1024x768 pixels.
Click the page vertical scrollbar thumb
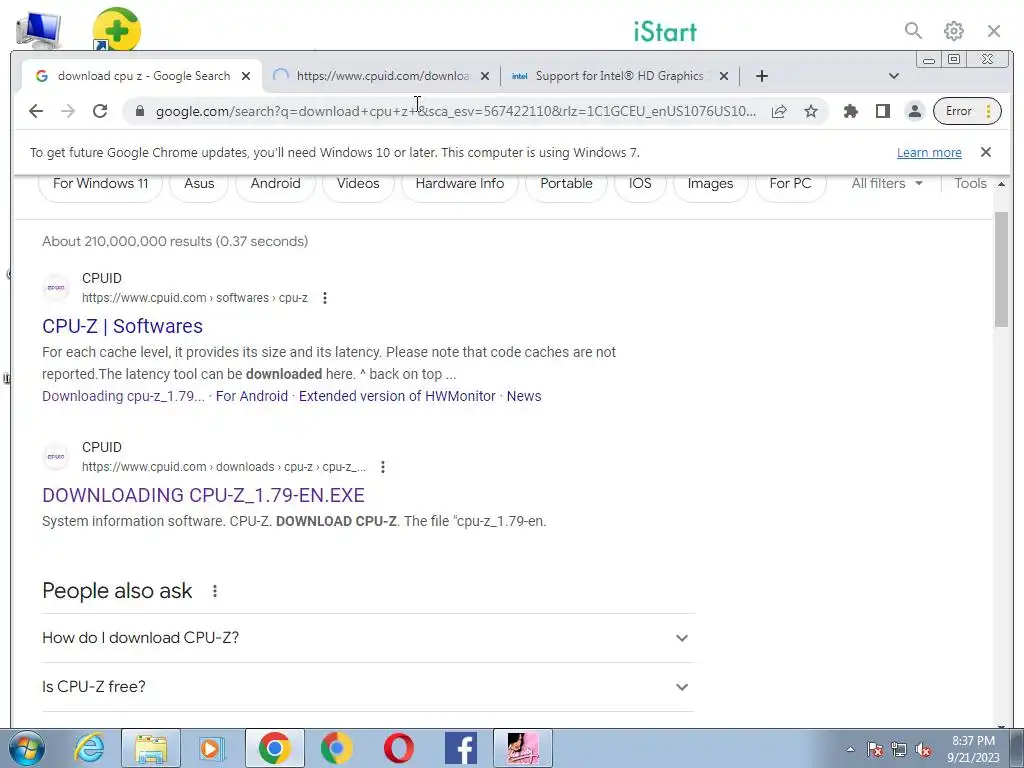pos(1001,269)
